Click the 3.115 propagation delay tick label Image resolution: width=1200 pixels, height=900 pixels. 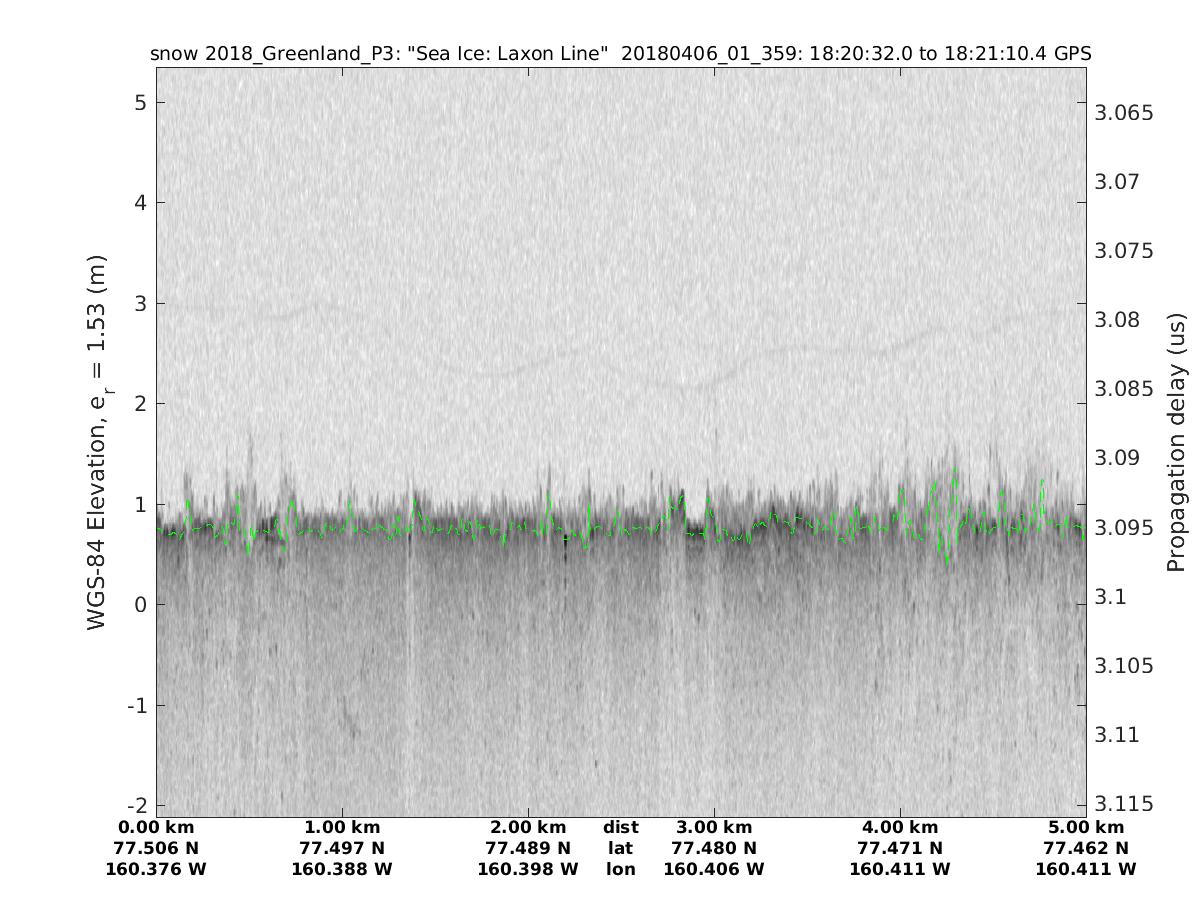coord(1124,804)
